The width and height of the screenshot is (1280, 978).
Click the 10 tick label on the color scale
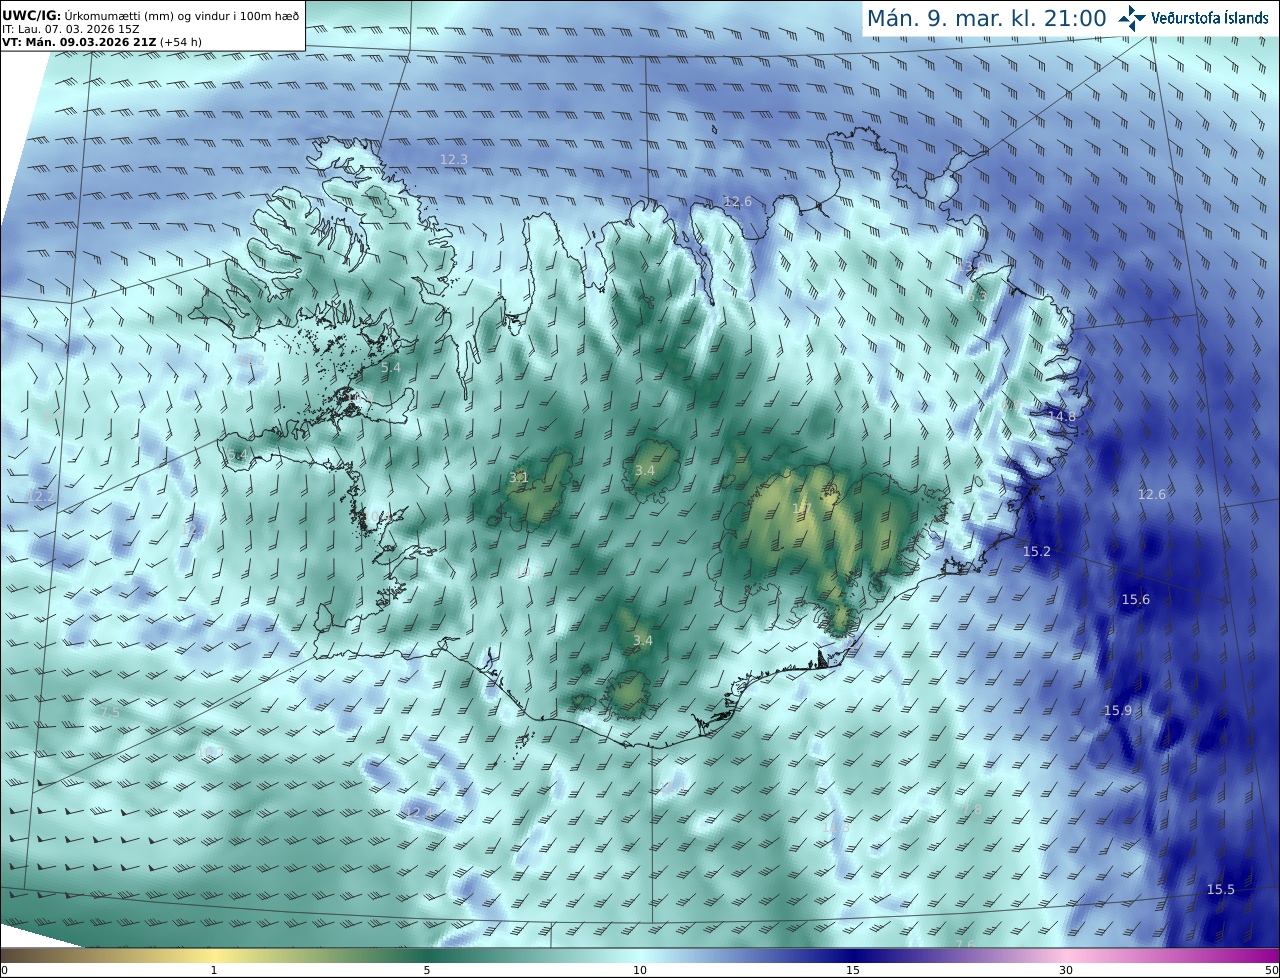[x=640, y=970]
